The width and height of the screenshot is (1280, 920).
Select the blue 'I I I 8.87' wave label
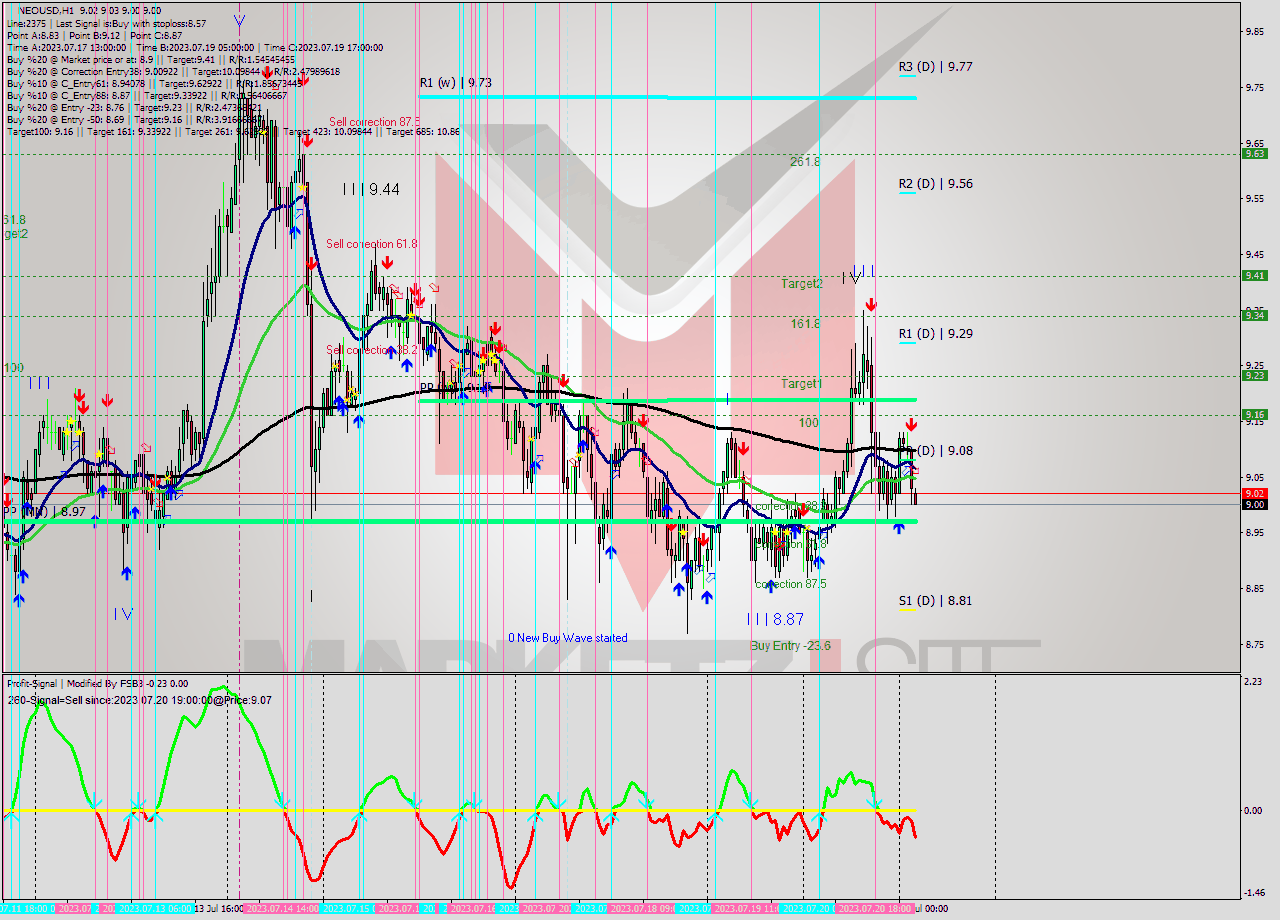click(775, 619)
